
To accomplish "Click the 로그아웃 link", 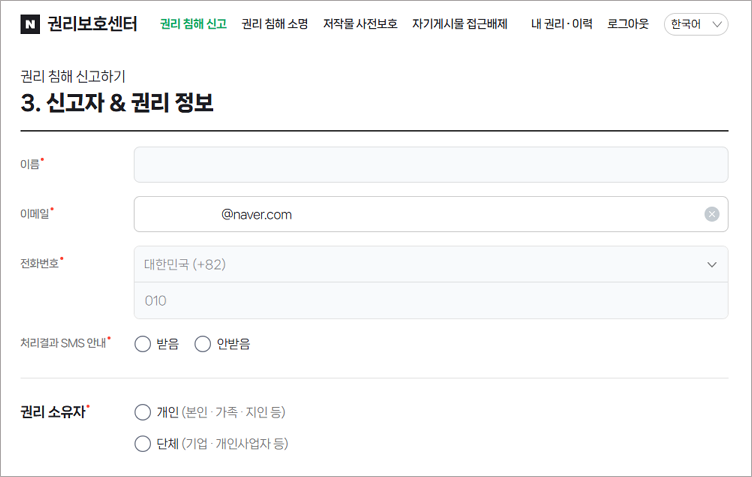I will [627, 24].
